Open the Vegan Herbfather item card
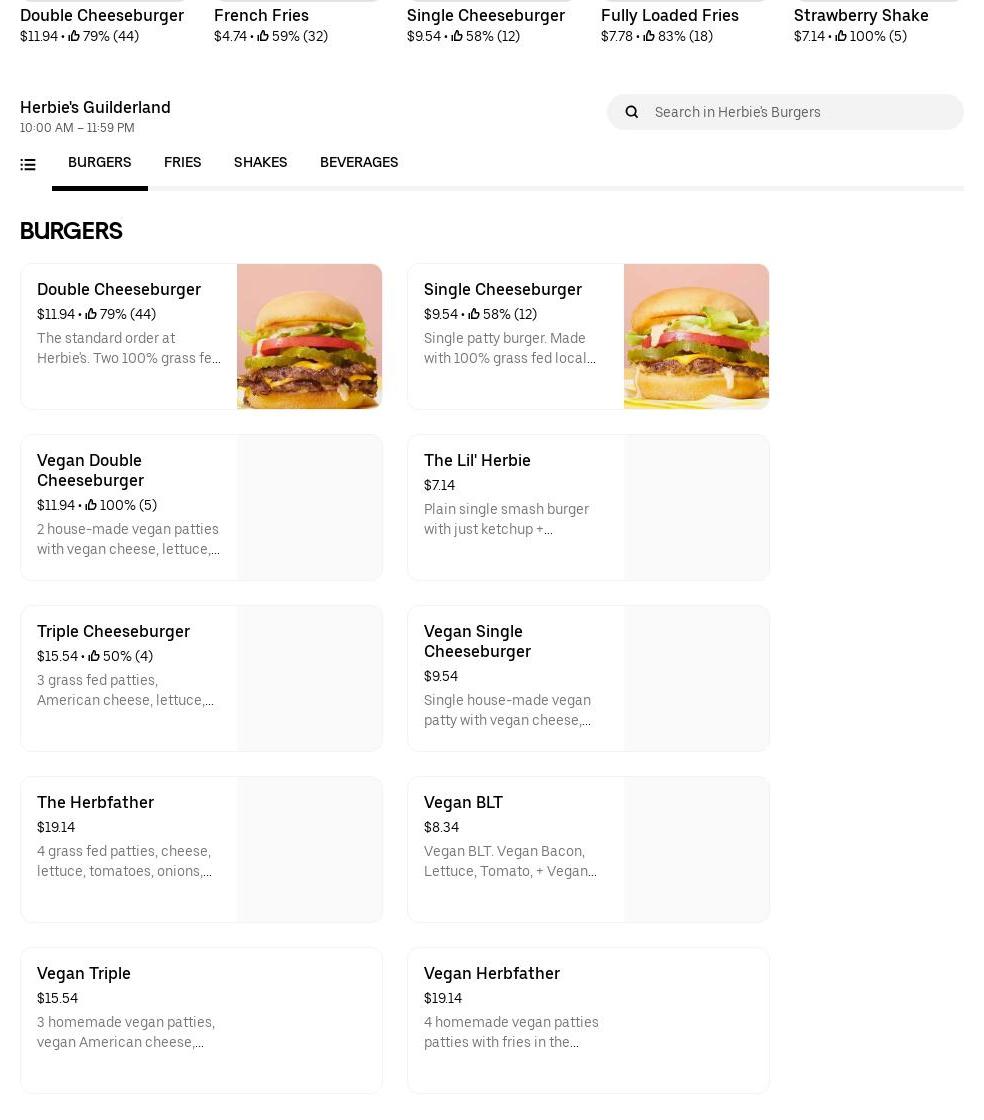 pos(588,1020)
